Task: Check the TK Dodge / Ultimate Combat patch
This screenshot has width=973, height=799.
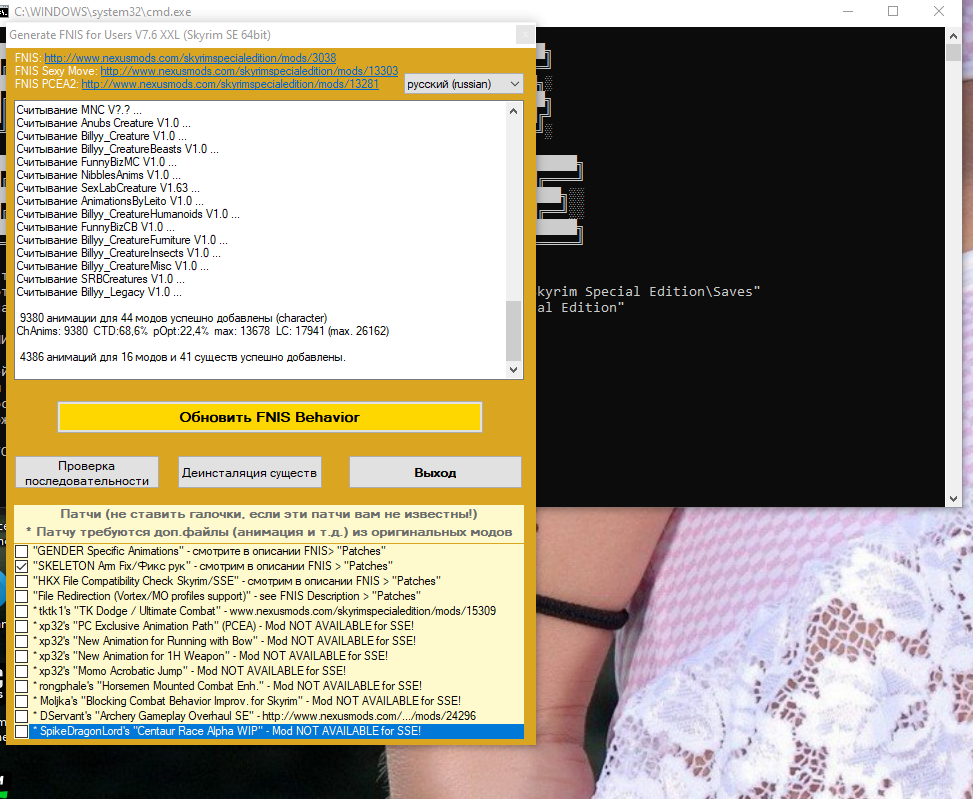Action: [22, 611]
